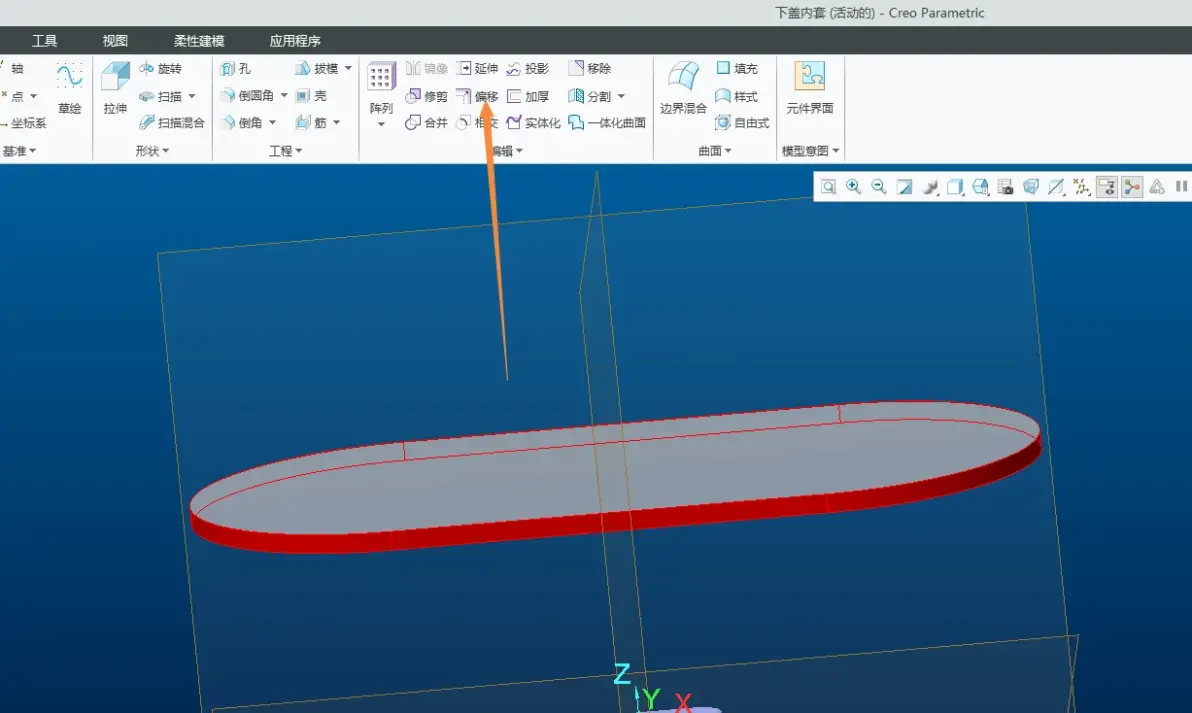Switch to the 视图 tab
1192x713 pixels.
point(115,41)
